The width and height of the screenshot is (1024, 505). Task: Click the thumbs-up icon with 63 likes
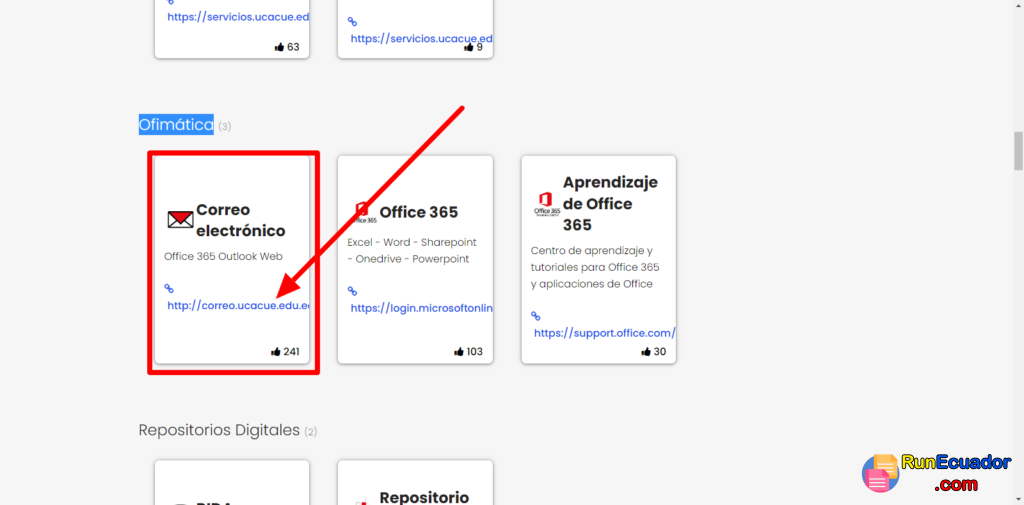280,47
